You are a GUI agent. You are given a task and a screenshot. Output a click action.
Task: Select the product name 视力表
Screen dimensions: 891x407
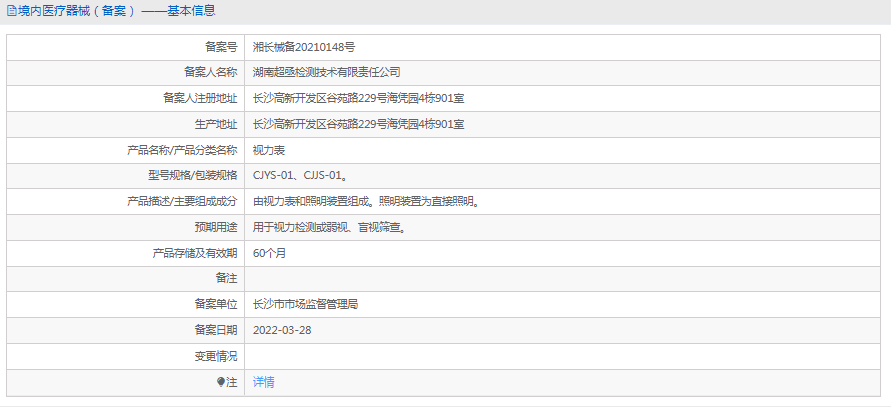[x=269, y=150]
